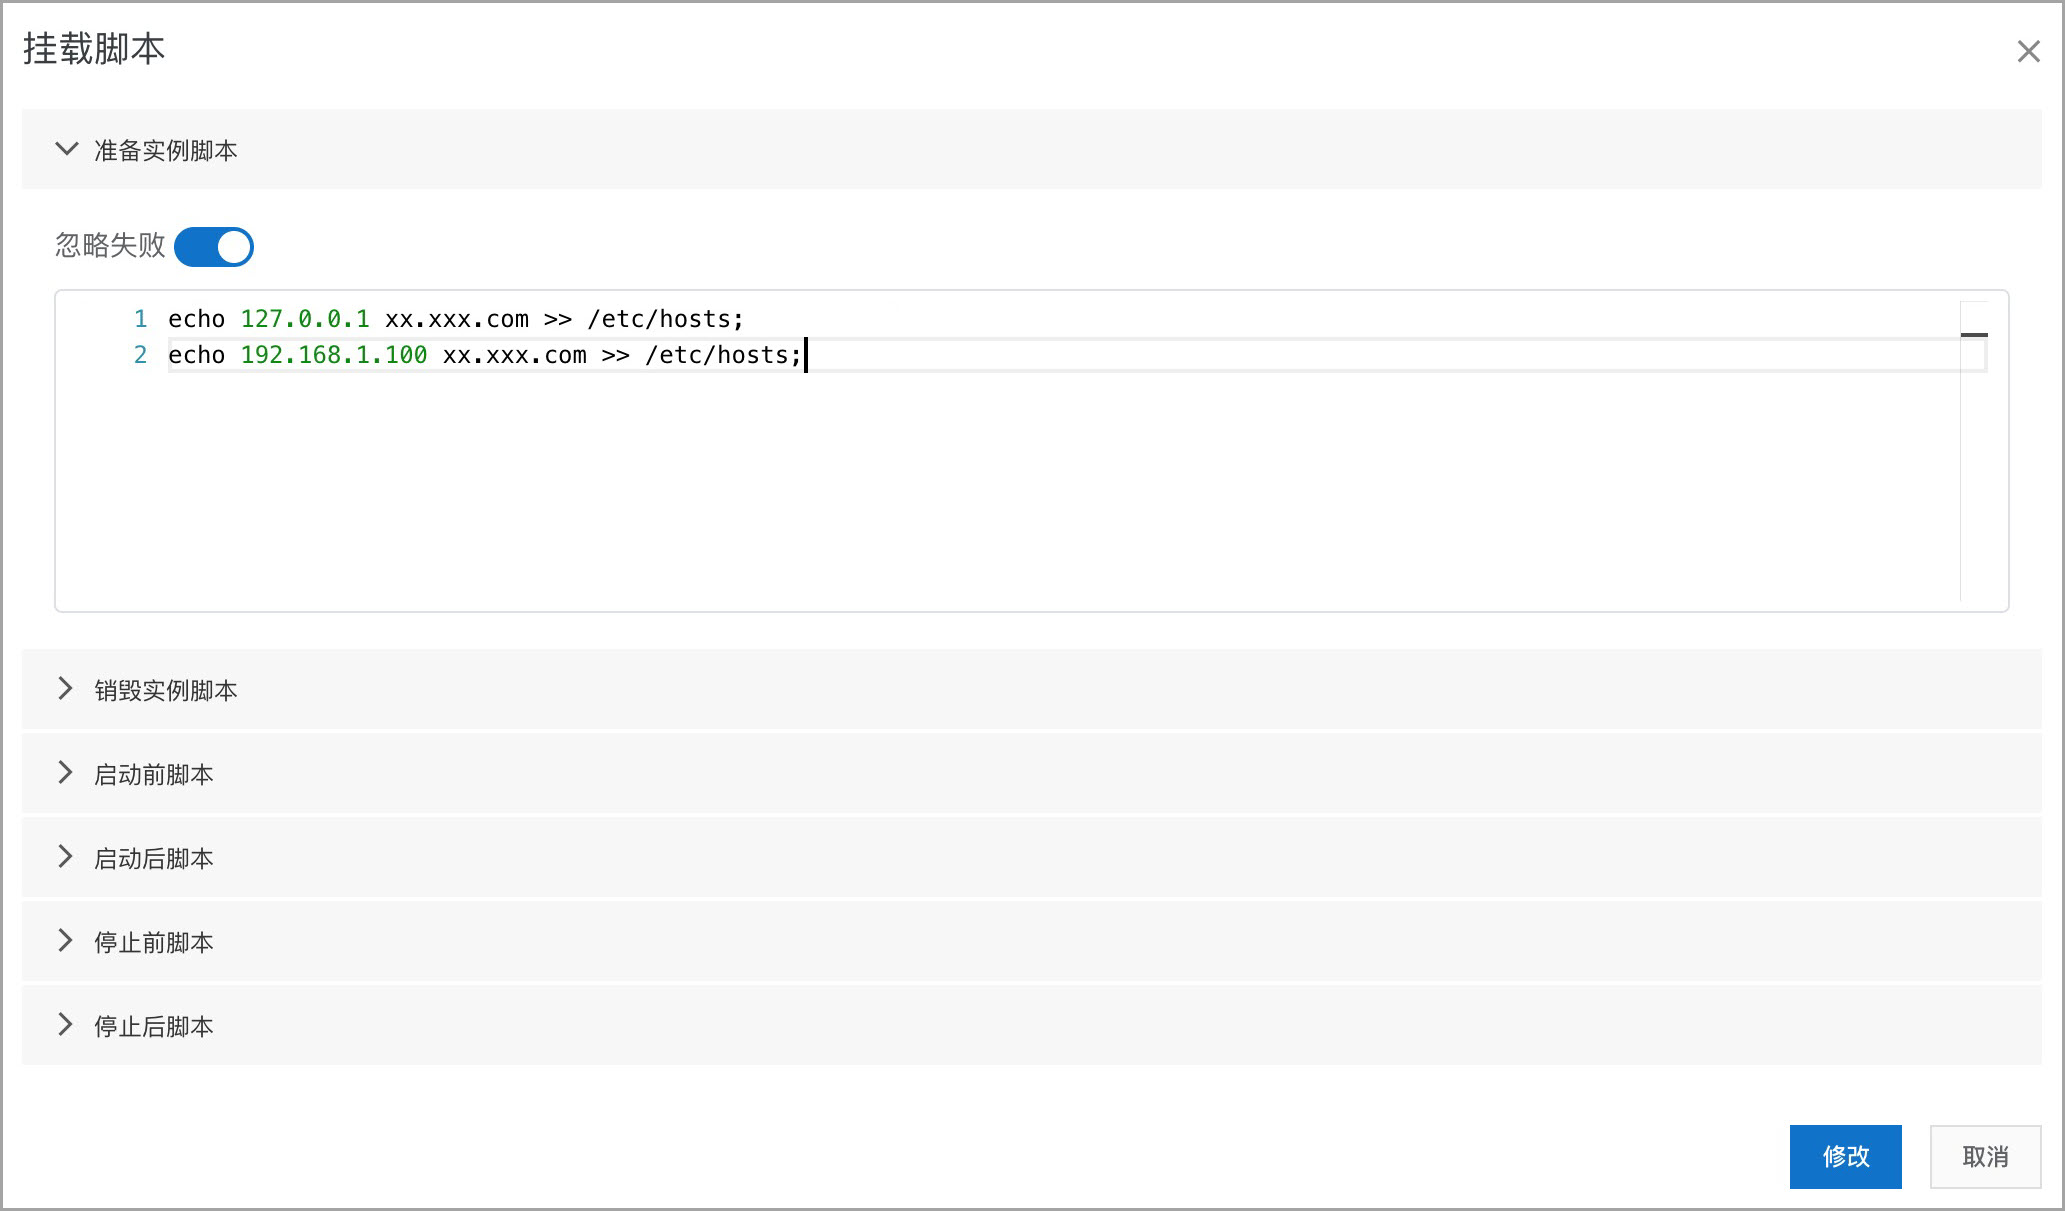Click the 192.168.1.100 IP in line 2

point(334,355)
